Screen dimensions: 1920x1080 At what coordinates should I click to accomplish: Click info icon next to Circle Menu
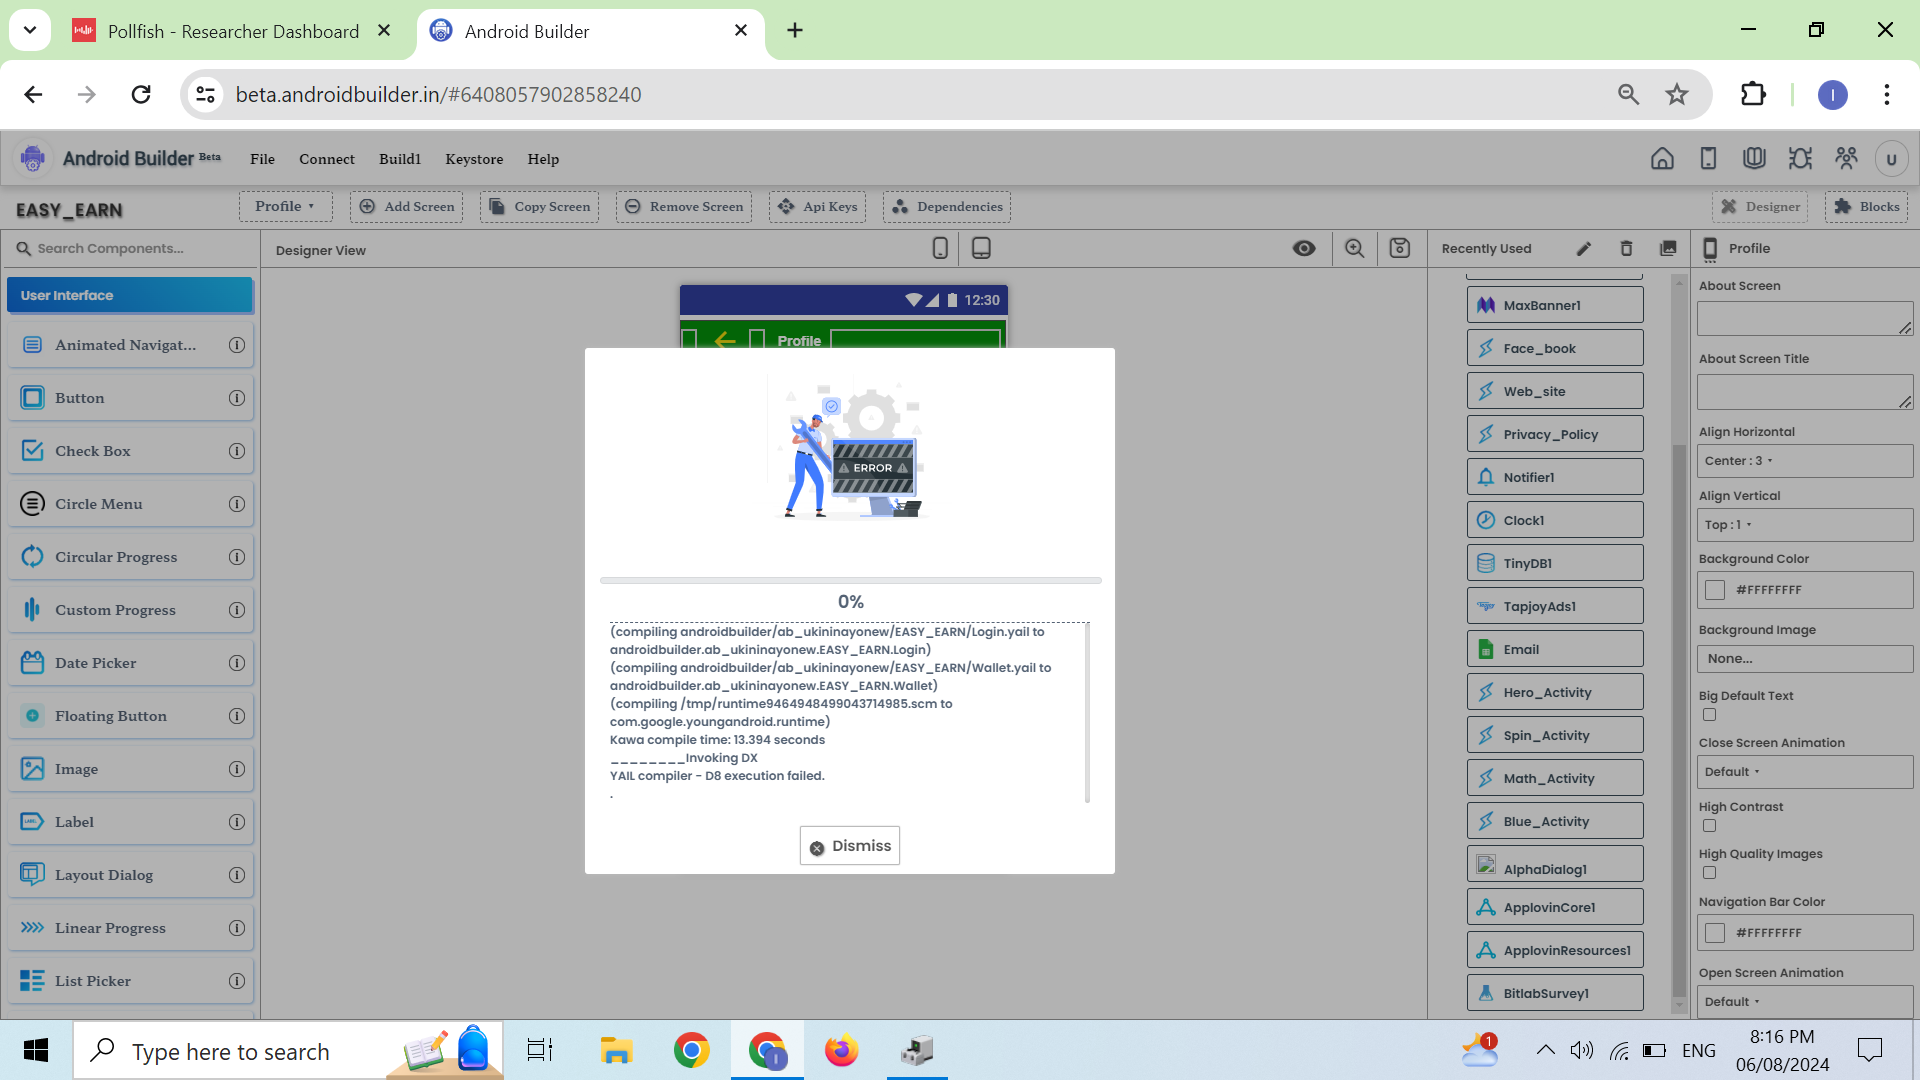(237, 504)
